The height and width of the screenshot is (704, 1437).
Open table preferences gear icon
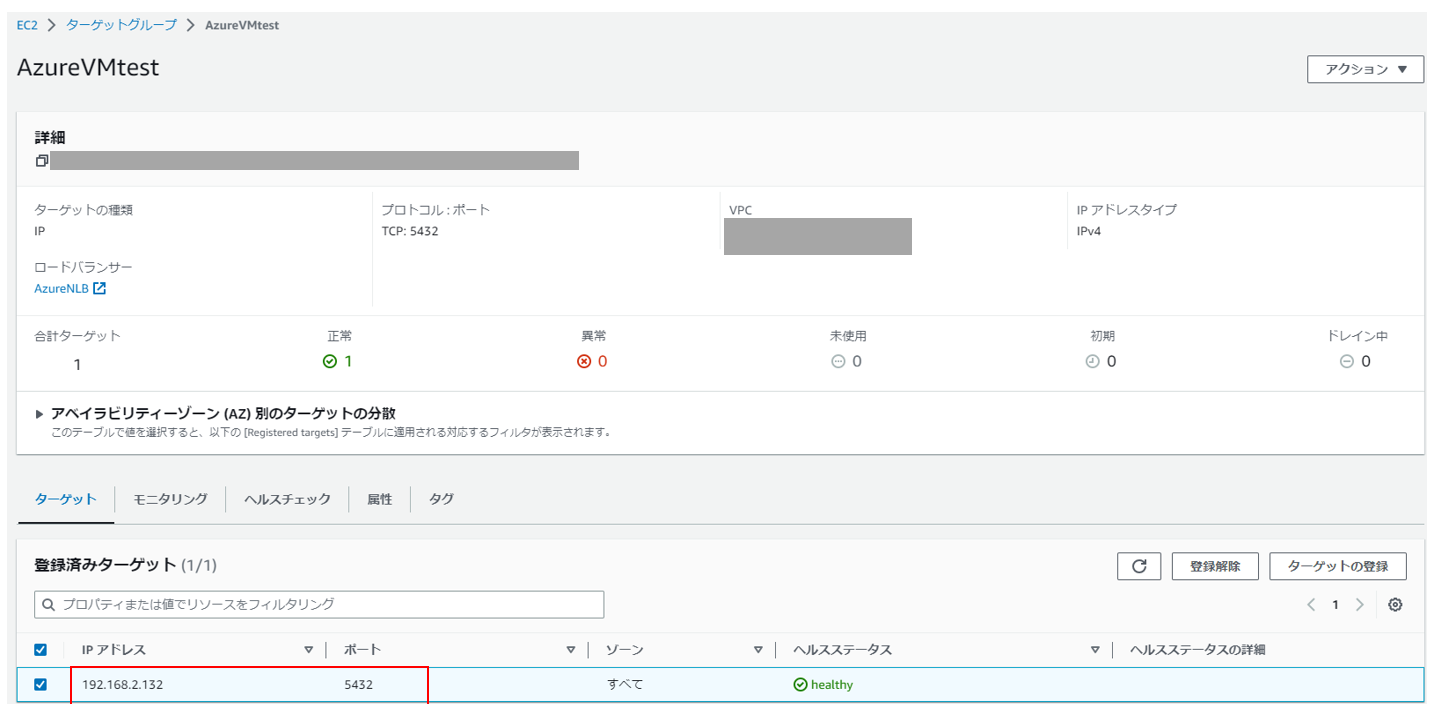pyautogui.click(x=1395, y=605)
